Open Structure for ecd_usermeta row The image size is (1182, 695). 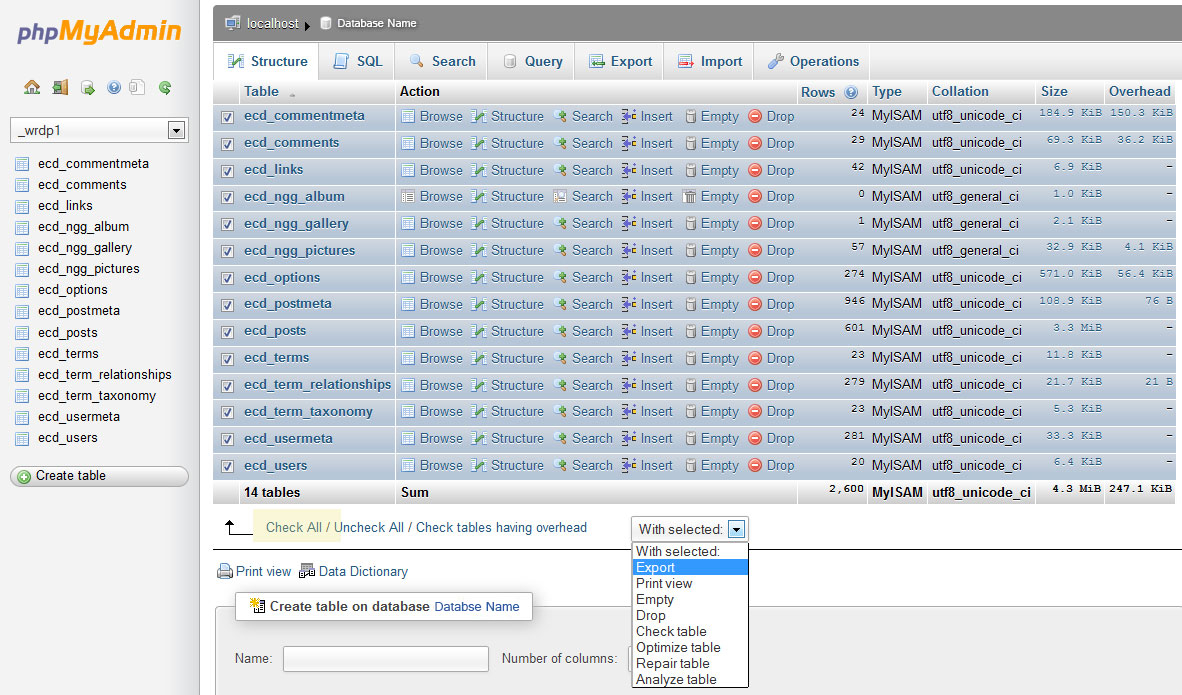(507, 438)
